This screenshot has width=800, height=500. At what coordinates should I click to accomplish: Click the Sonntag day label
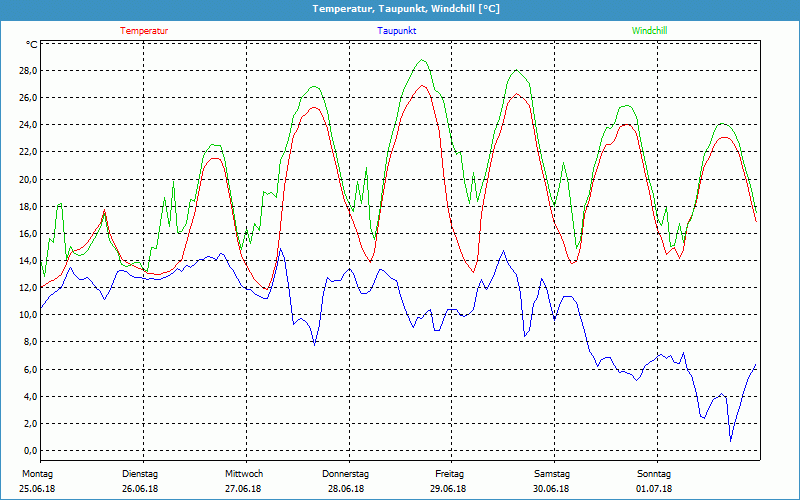pos(654,474)
